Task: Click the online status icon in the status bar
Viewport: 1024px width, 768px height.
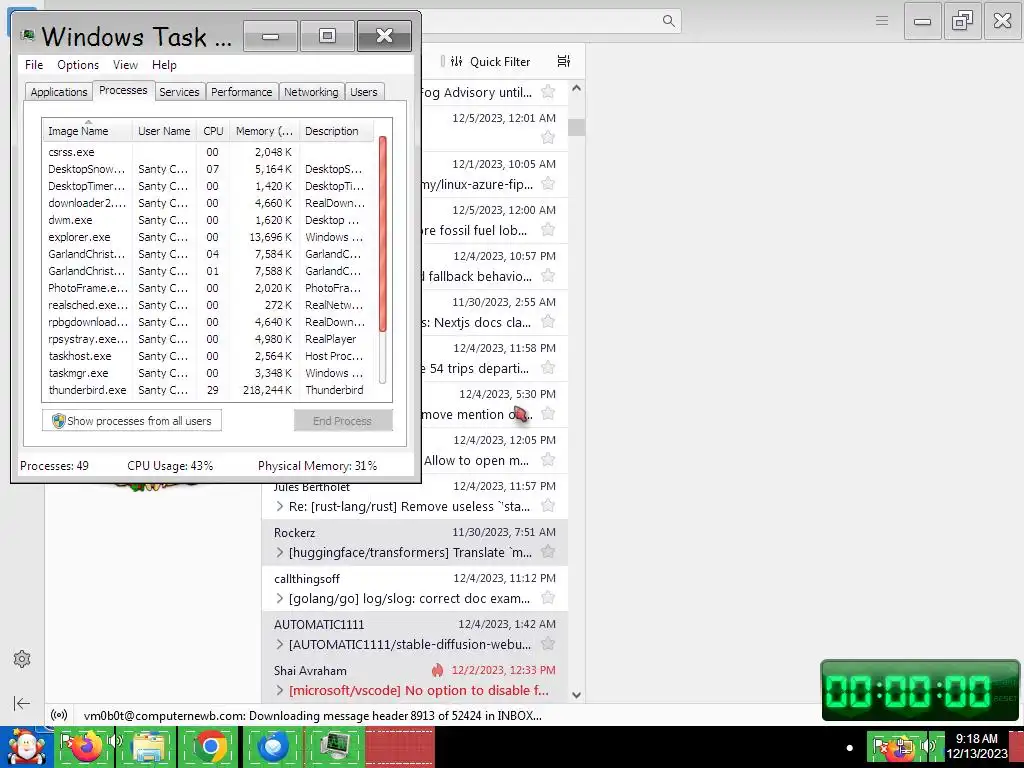Action: pos(59,715)
